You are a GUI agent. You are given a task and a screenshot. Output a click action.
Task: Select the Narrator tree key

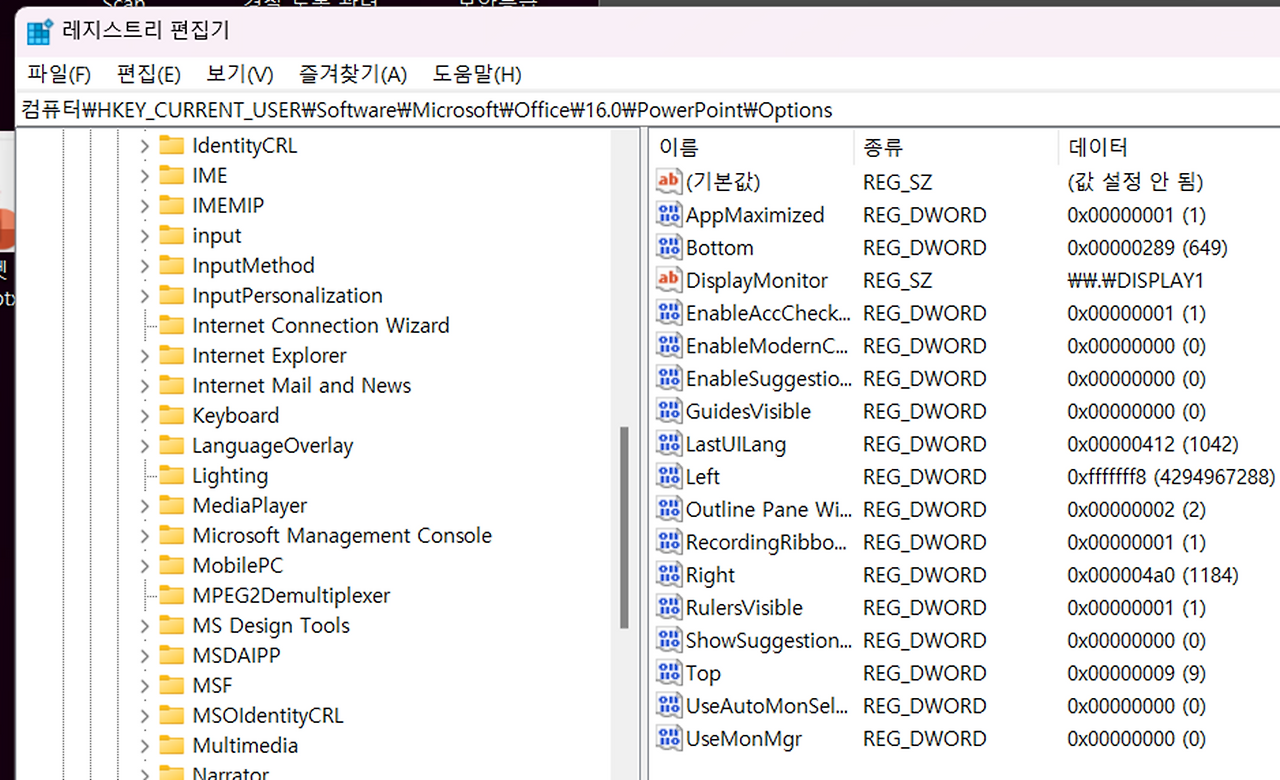click(230, 774)
